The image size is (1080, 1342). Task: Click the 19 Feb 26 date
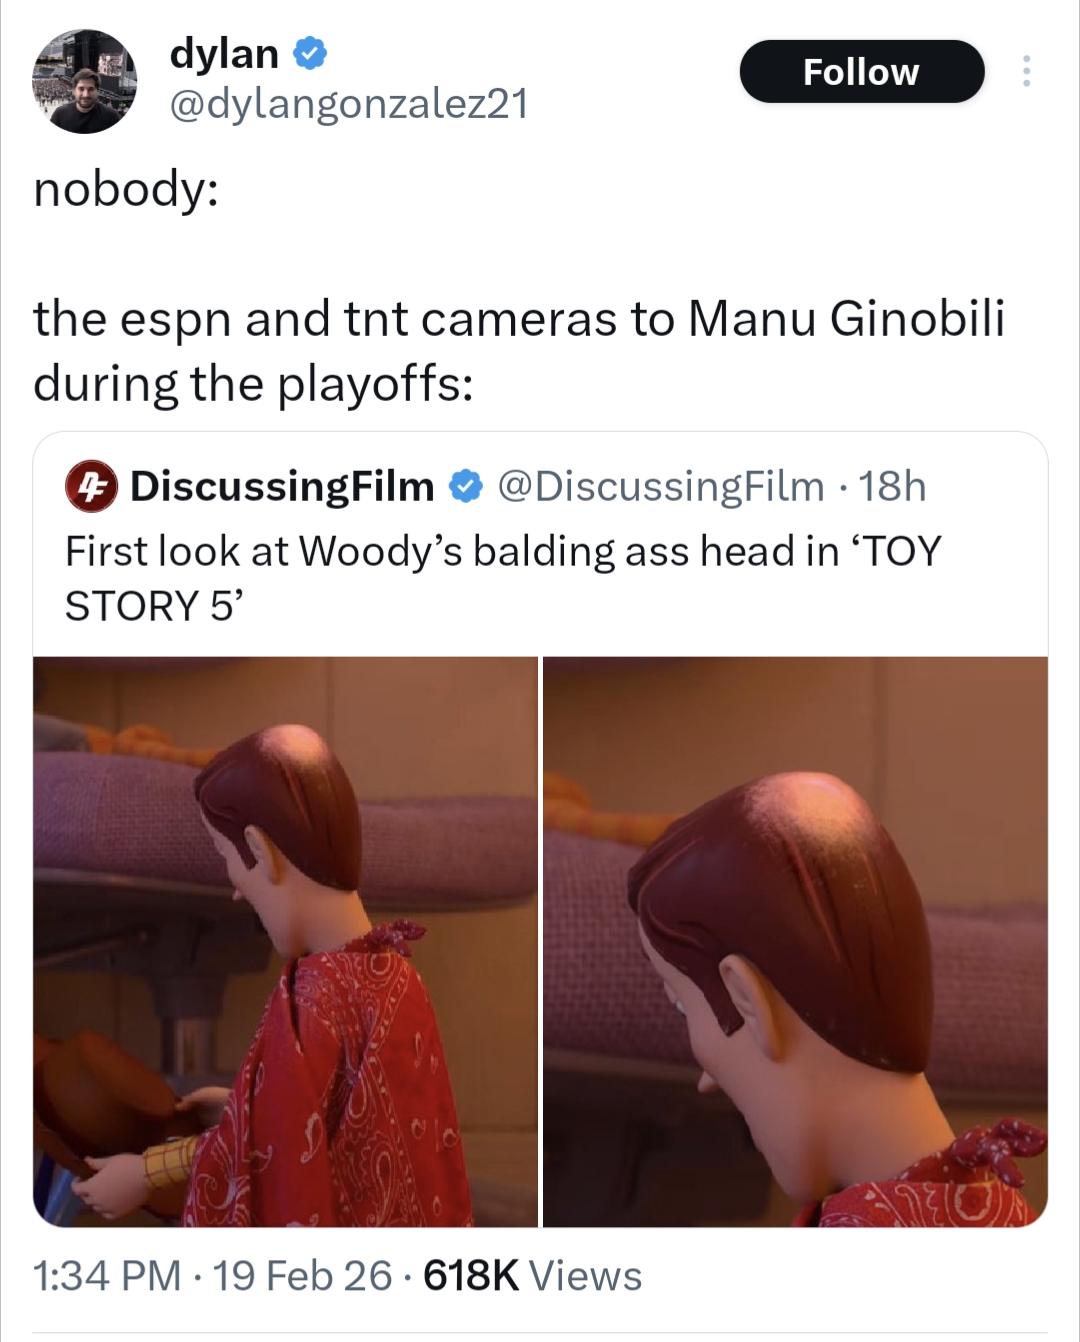pyautogui.click(x=302, y=1276)
